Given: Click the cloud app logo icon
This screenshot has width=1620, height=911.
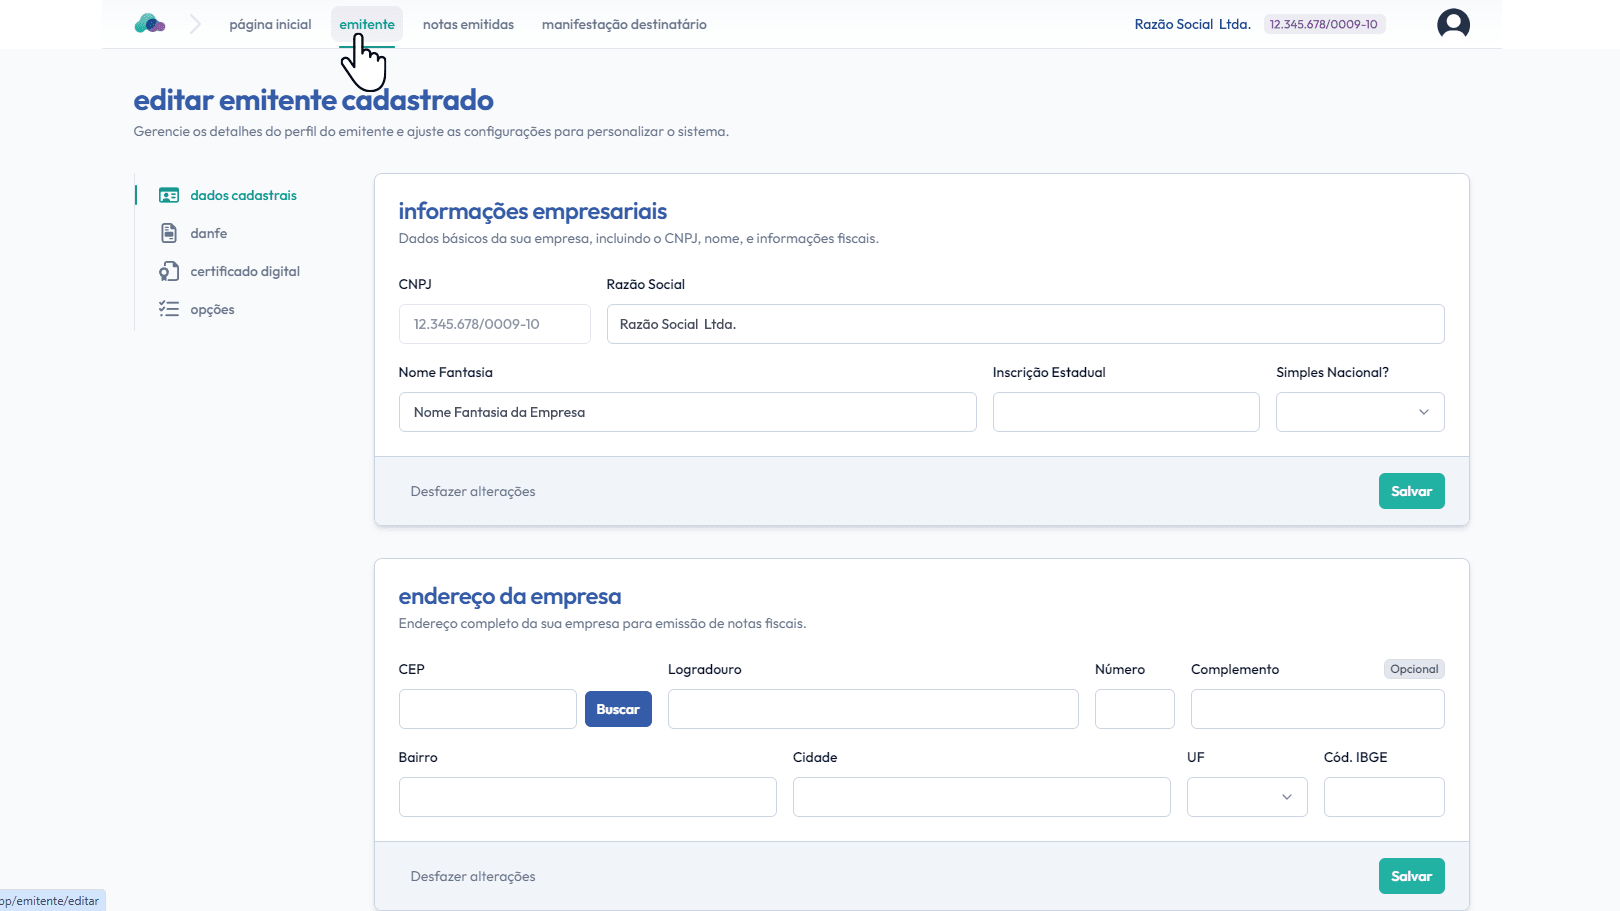Looking at the screenshot, I should [x=149, y=24].
